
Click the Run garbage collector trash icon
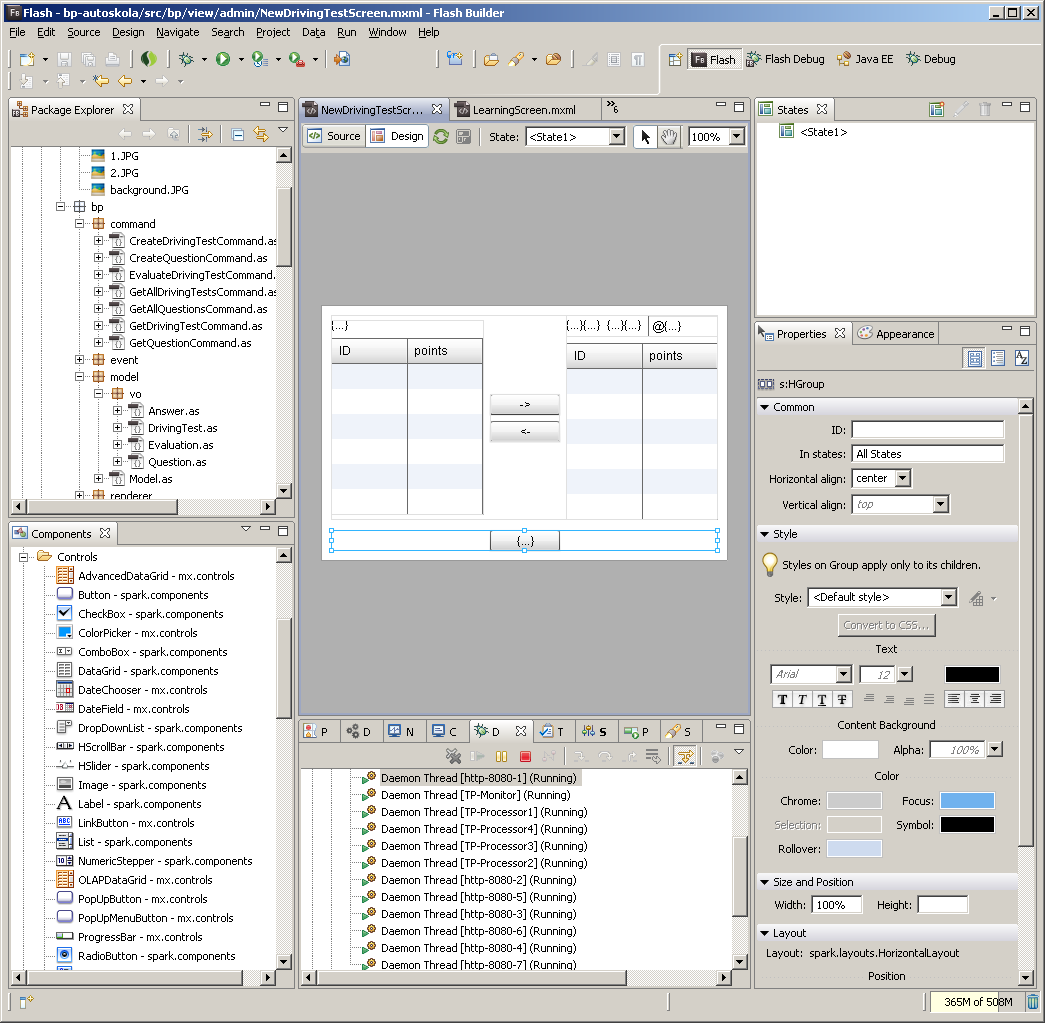(1032, 1002)
